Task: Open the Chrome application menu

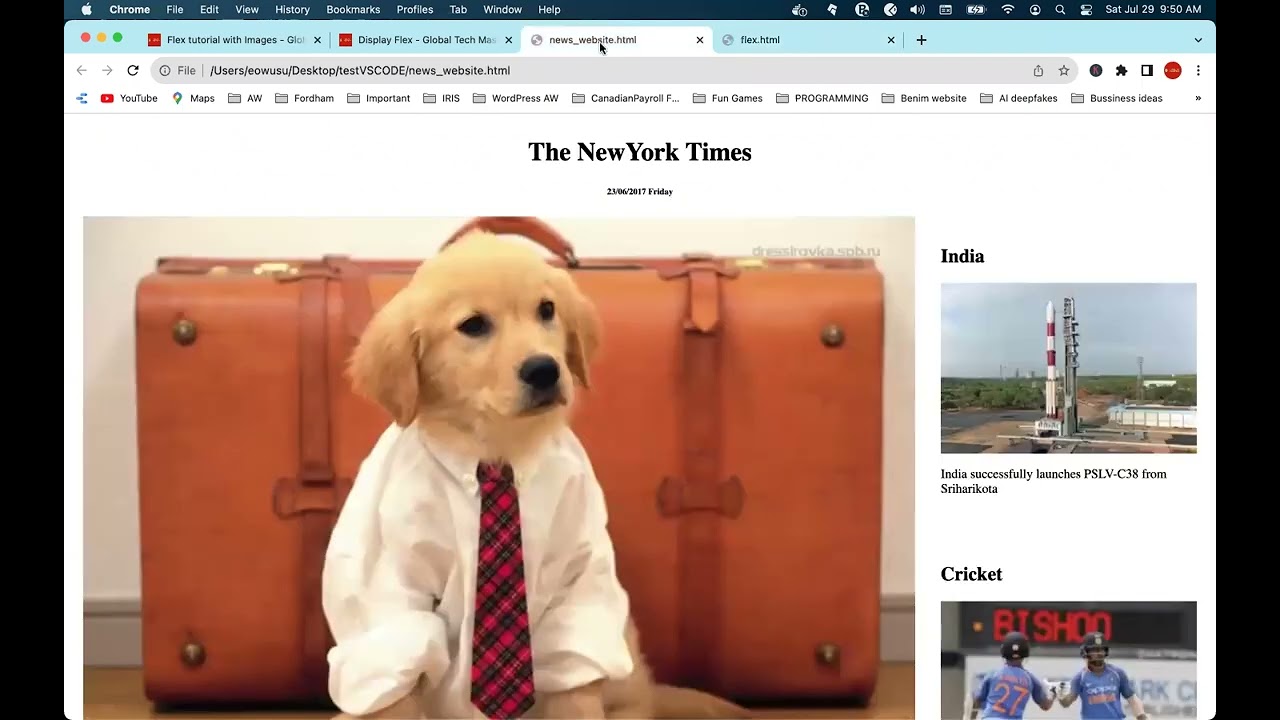Action: click(130, 10)
